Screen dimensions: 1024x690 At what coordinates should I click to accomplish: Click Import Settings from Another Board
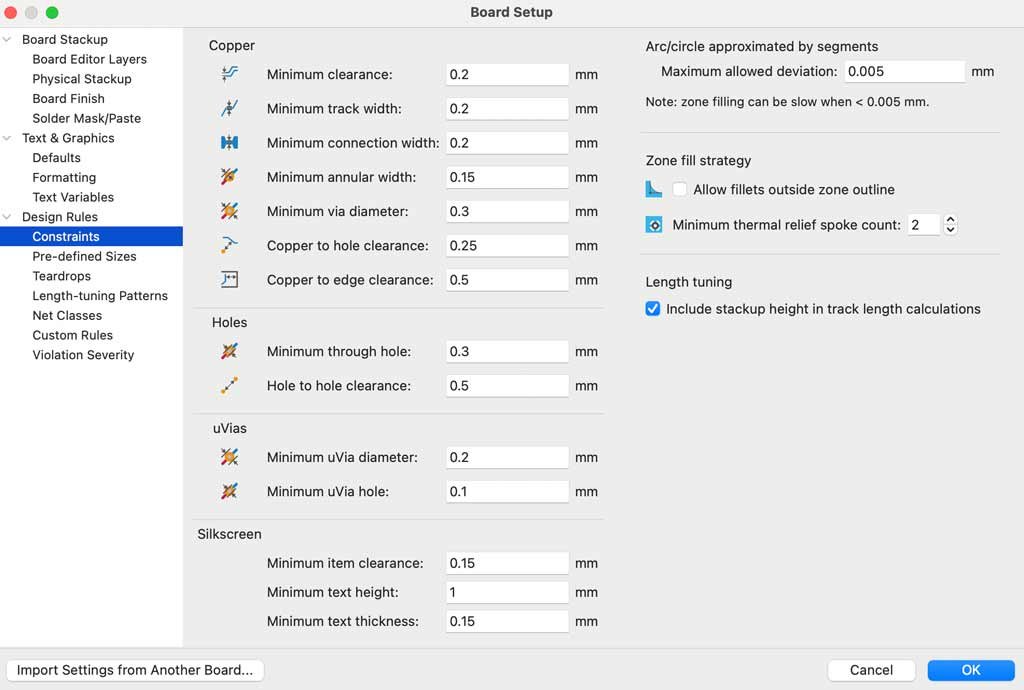(135, 670)
